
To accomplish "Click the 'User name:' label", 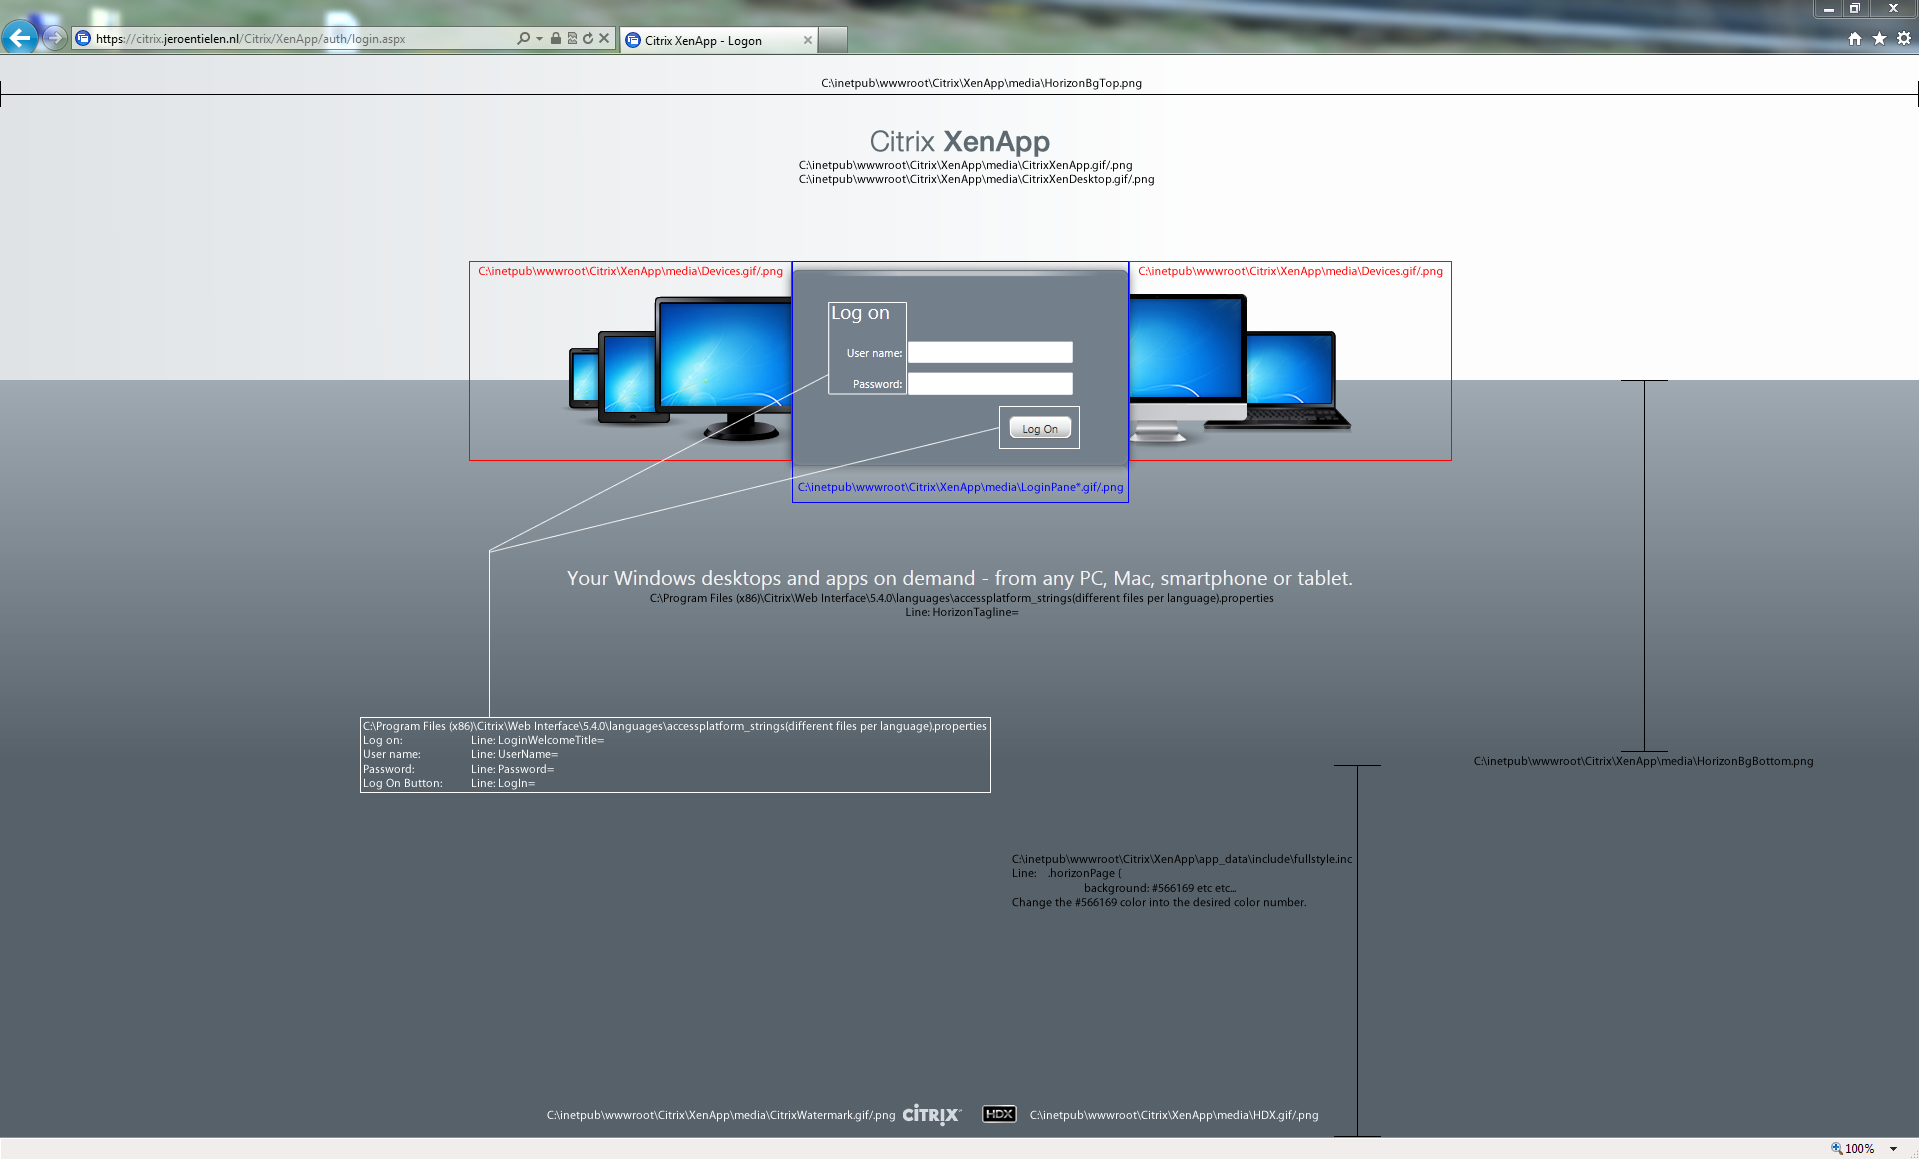I will 874,353.
